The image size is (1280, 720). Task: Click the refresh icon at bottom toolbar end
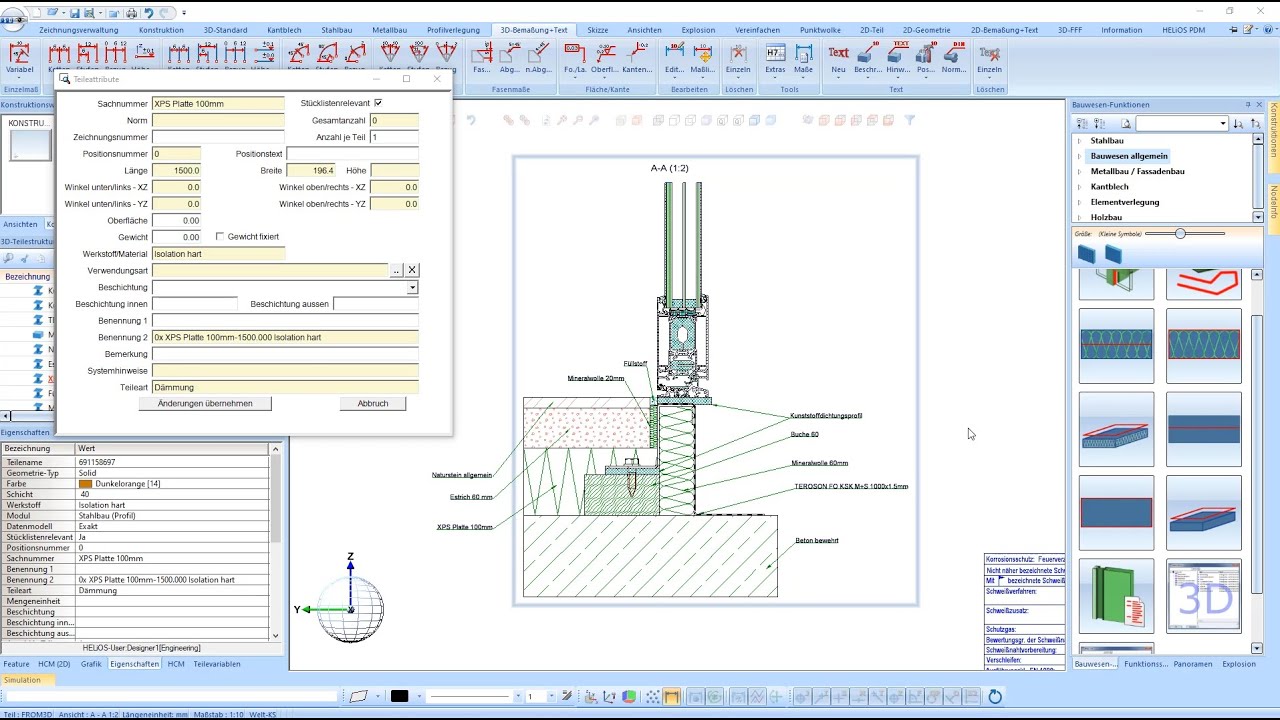[x=995, y=697]
